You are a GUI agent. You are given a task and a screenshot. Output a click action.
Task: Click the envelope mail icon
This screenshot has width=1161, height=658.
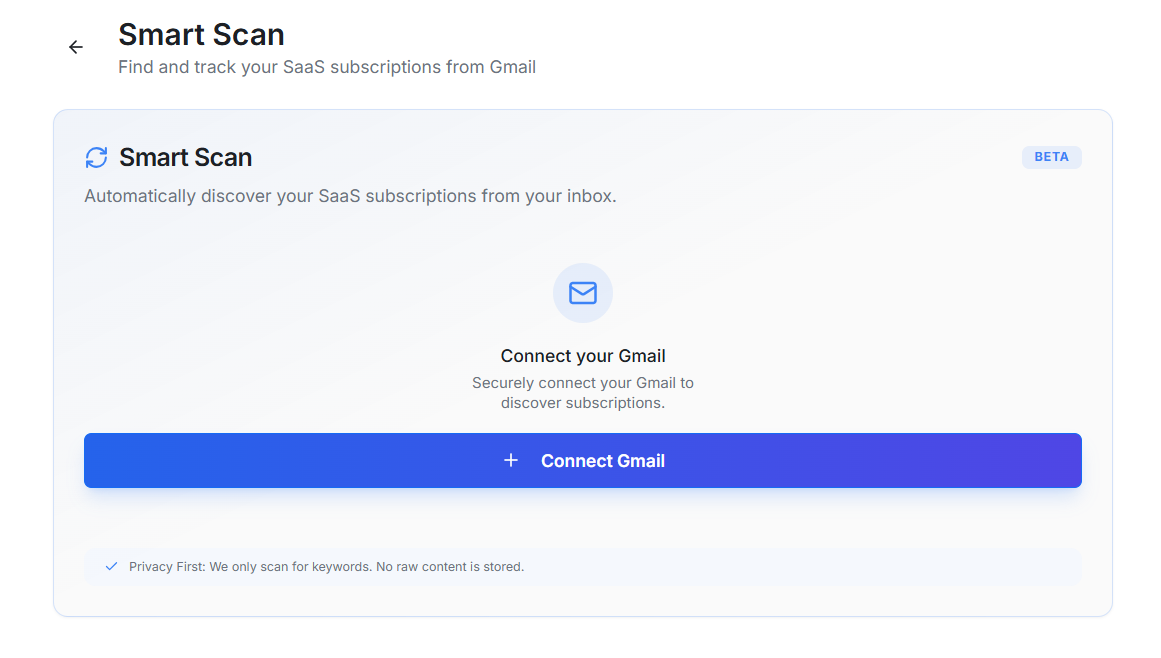coord(583,292)
